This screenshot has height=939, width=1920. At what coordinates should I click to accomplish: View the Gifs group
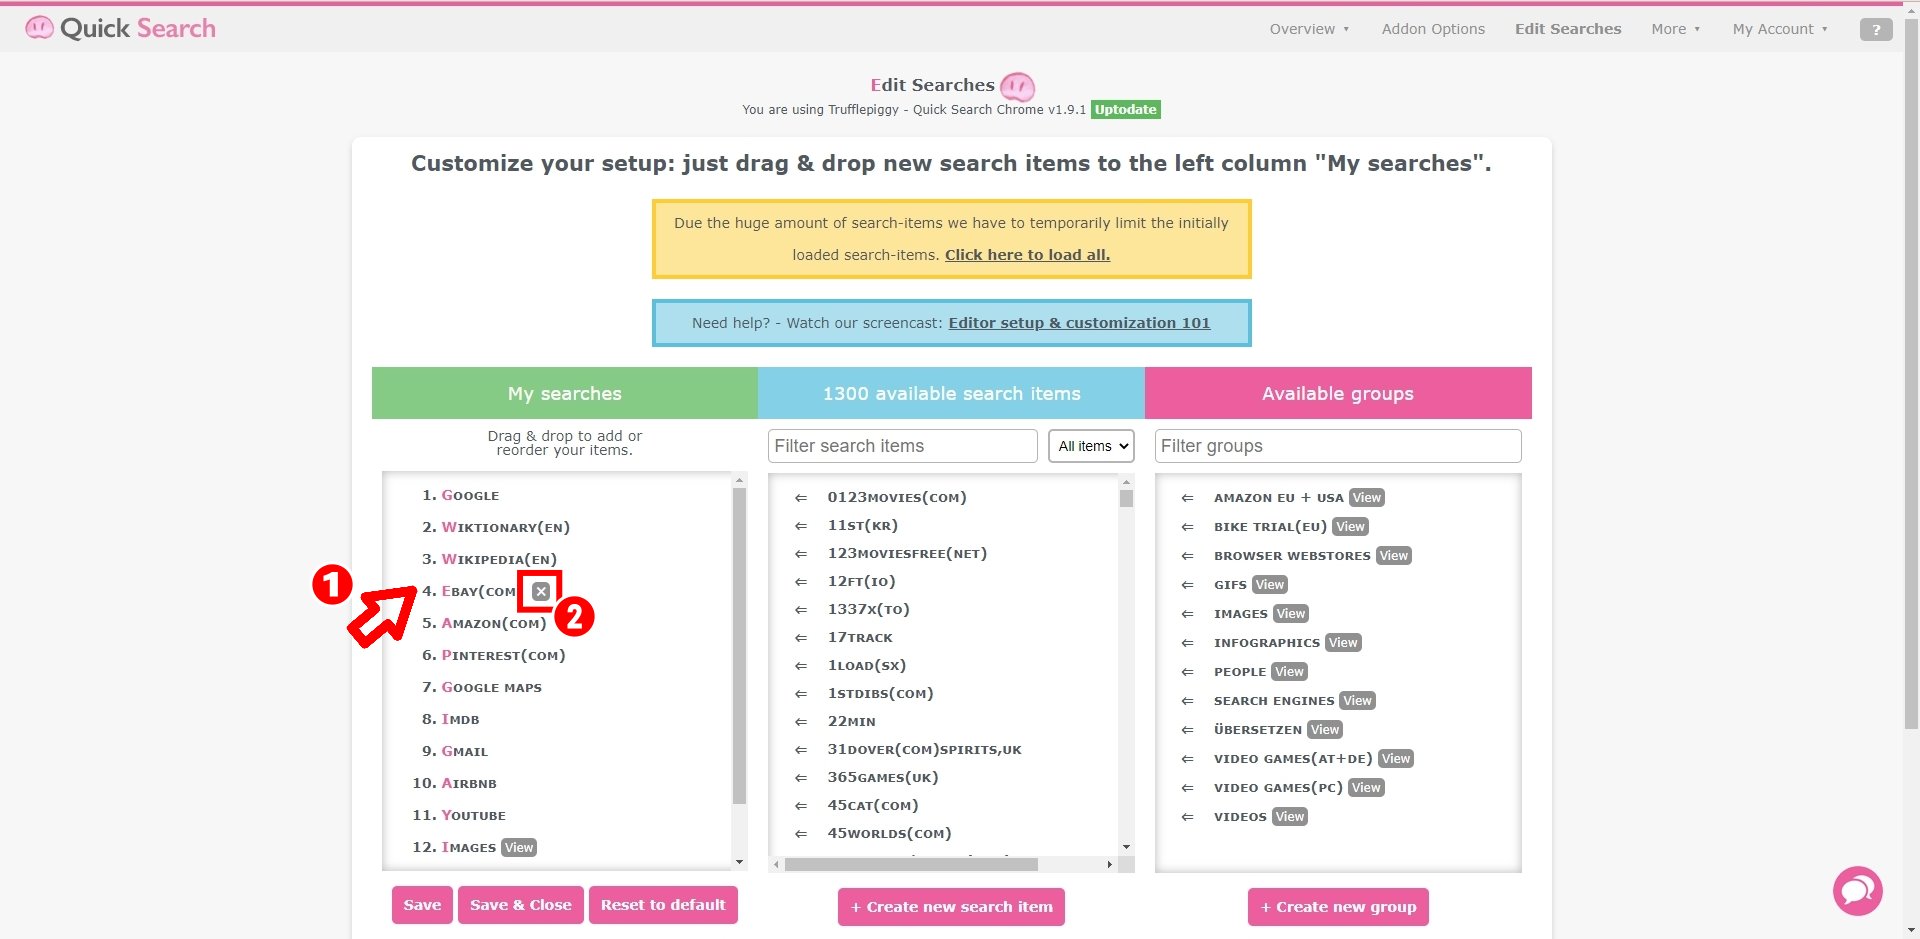point(1270,584)
